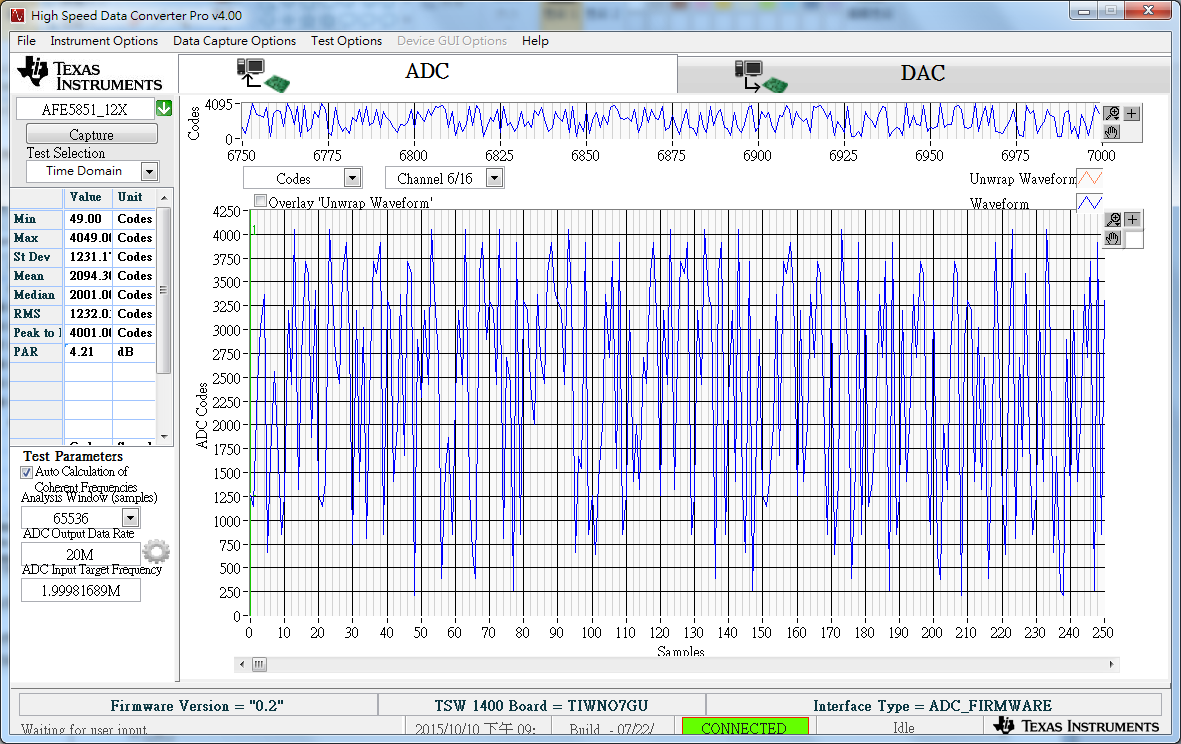Click the Interface Type ADC_FIRMWARE status text
This screenshot has height=744, width=1181.
point(932,706)
